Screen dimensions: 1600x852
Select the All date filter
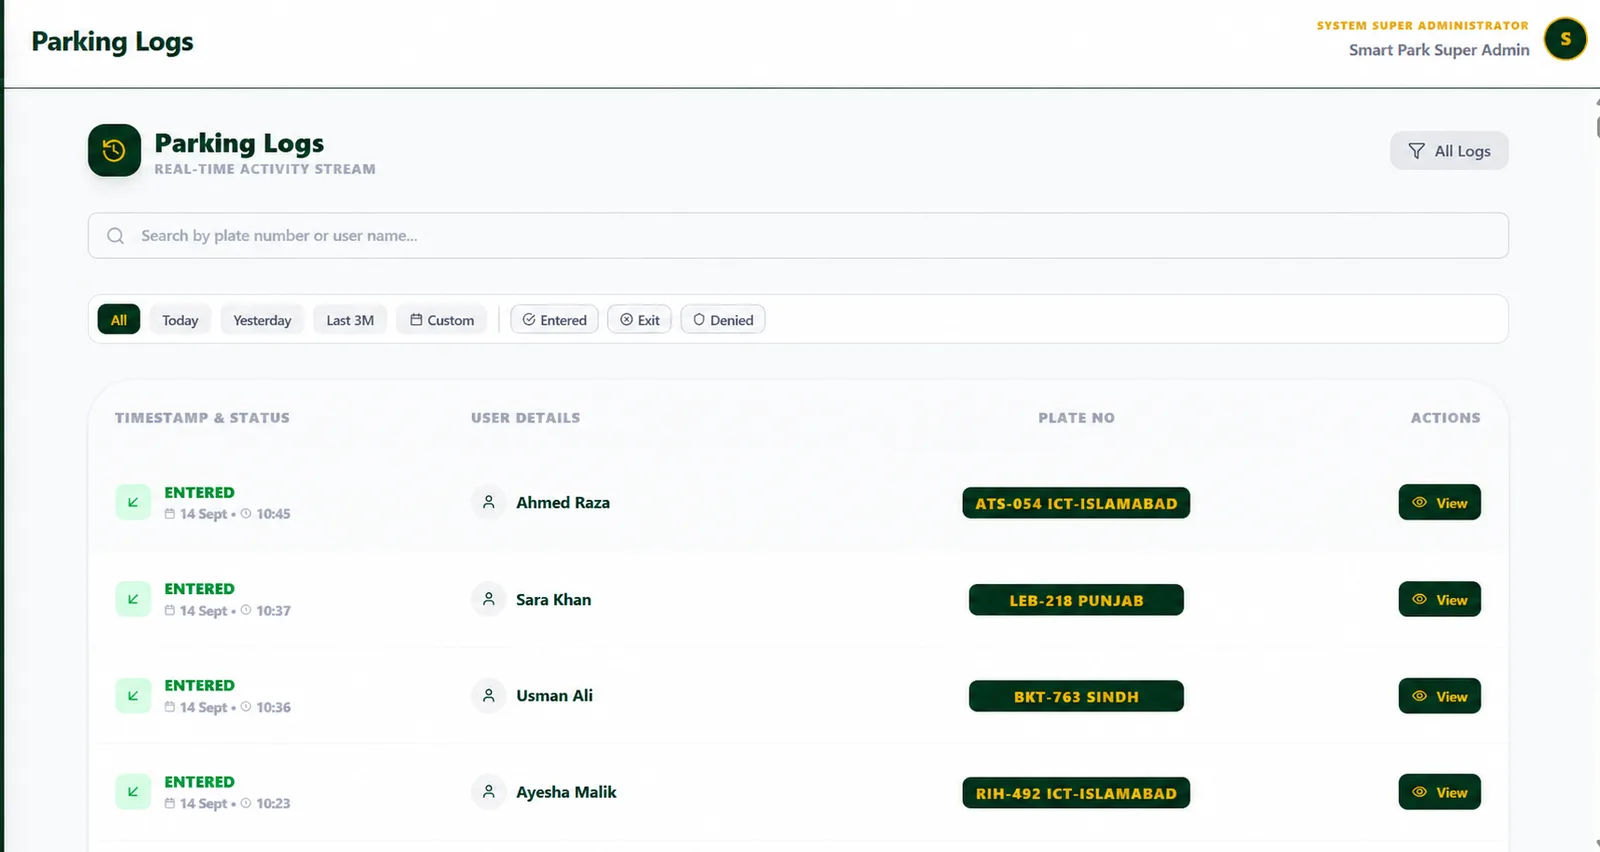pyautogui.click(x=119, y=320)
